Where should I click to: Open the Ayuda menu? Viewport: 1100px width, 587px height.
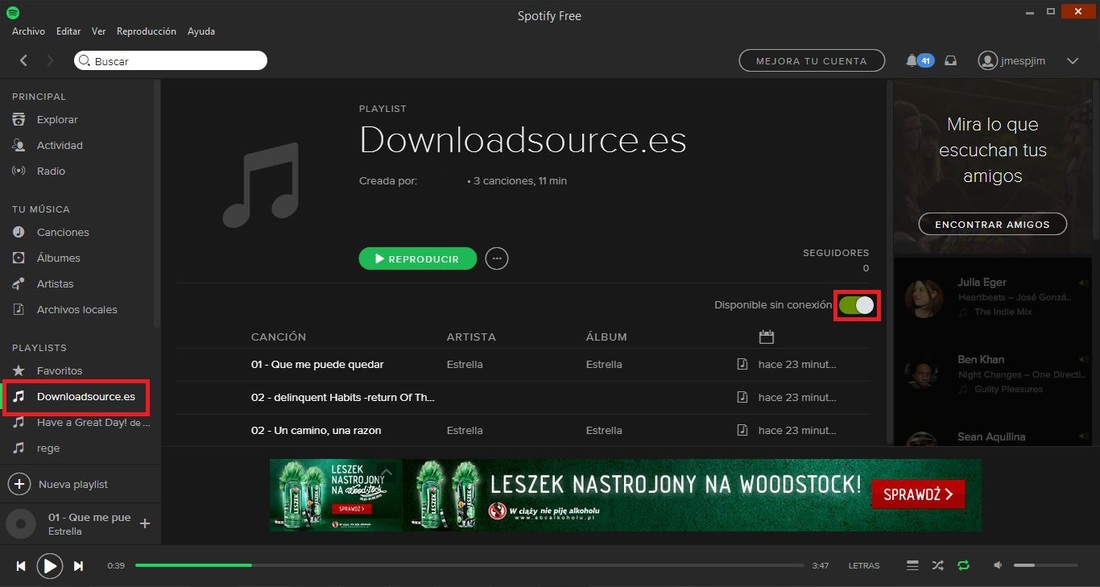(201, 32)
